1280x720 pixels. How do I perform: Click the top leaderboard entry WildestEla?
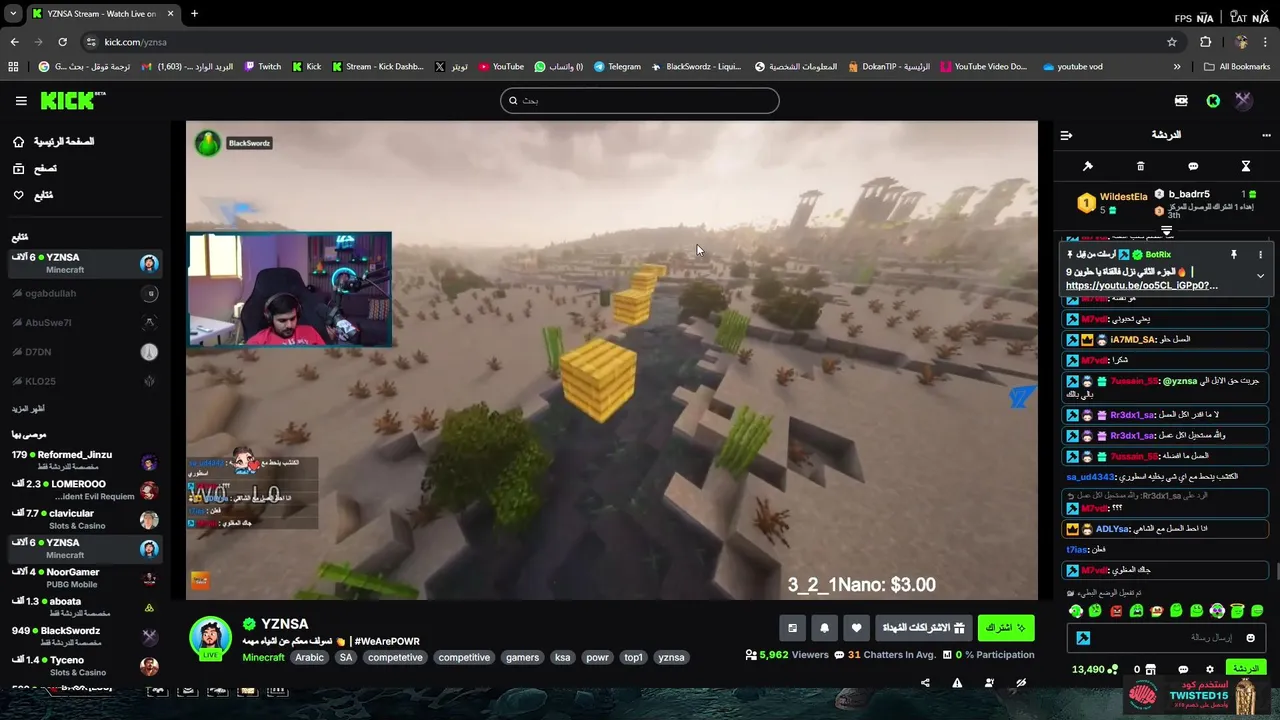point(1112,203)
